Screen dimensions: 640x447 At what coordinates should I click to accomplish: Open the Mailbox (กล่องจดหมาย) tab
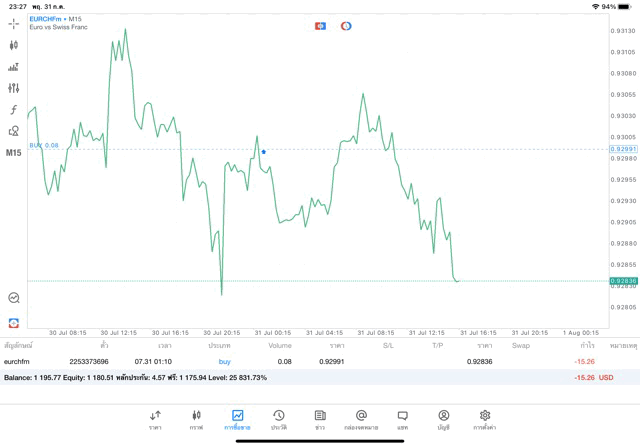[x=361, y=419]
